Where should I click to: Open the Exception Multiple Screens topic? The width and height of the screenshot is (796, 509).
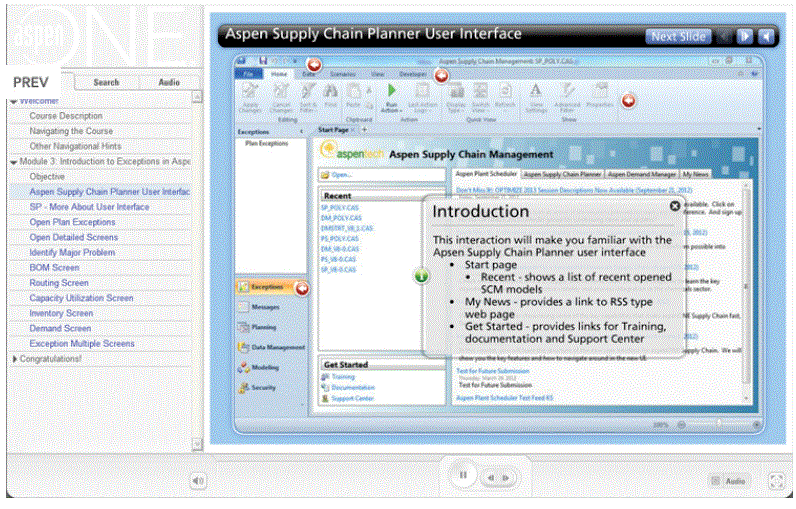[82, 344]
